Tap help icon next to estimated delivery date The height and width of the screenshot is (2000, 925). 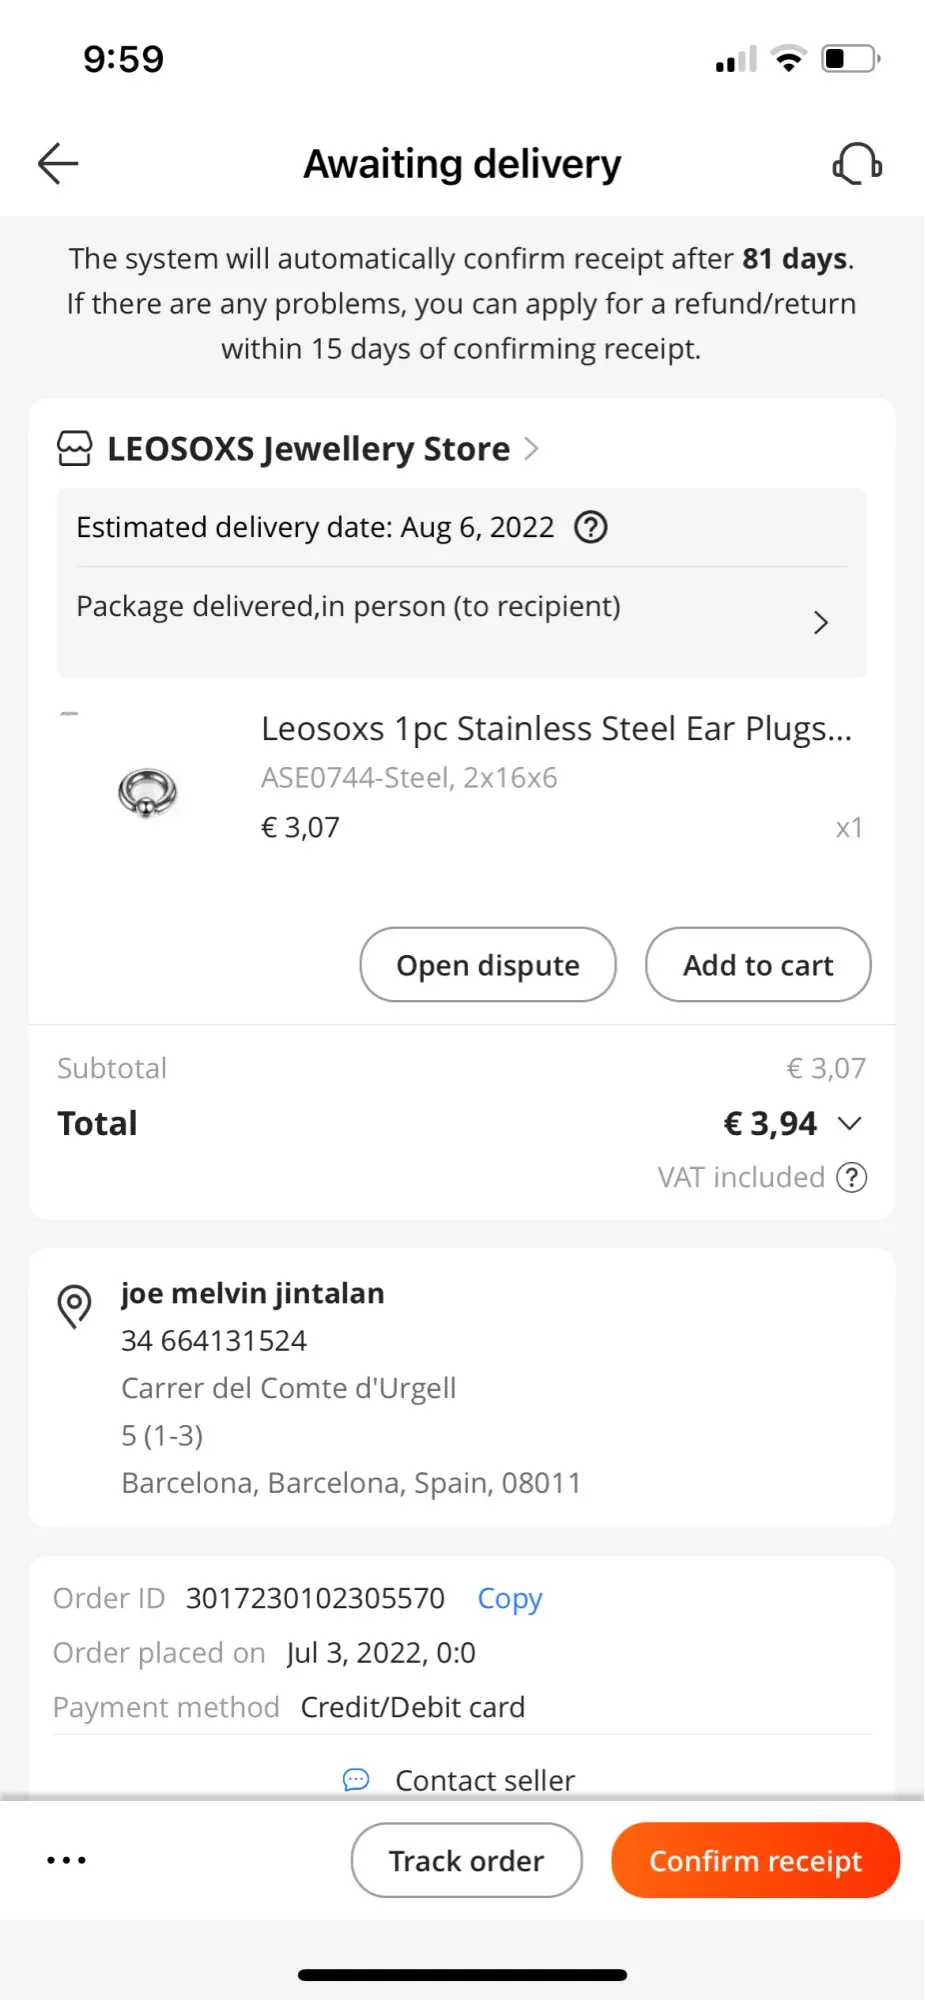click(x=591, y=527)
